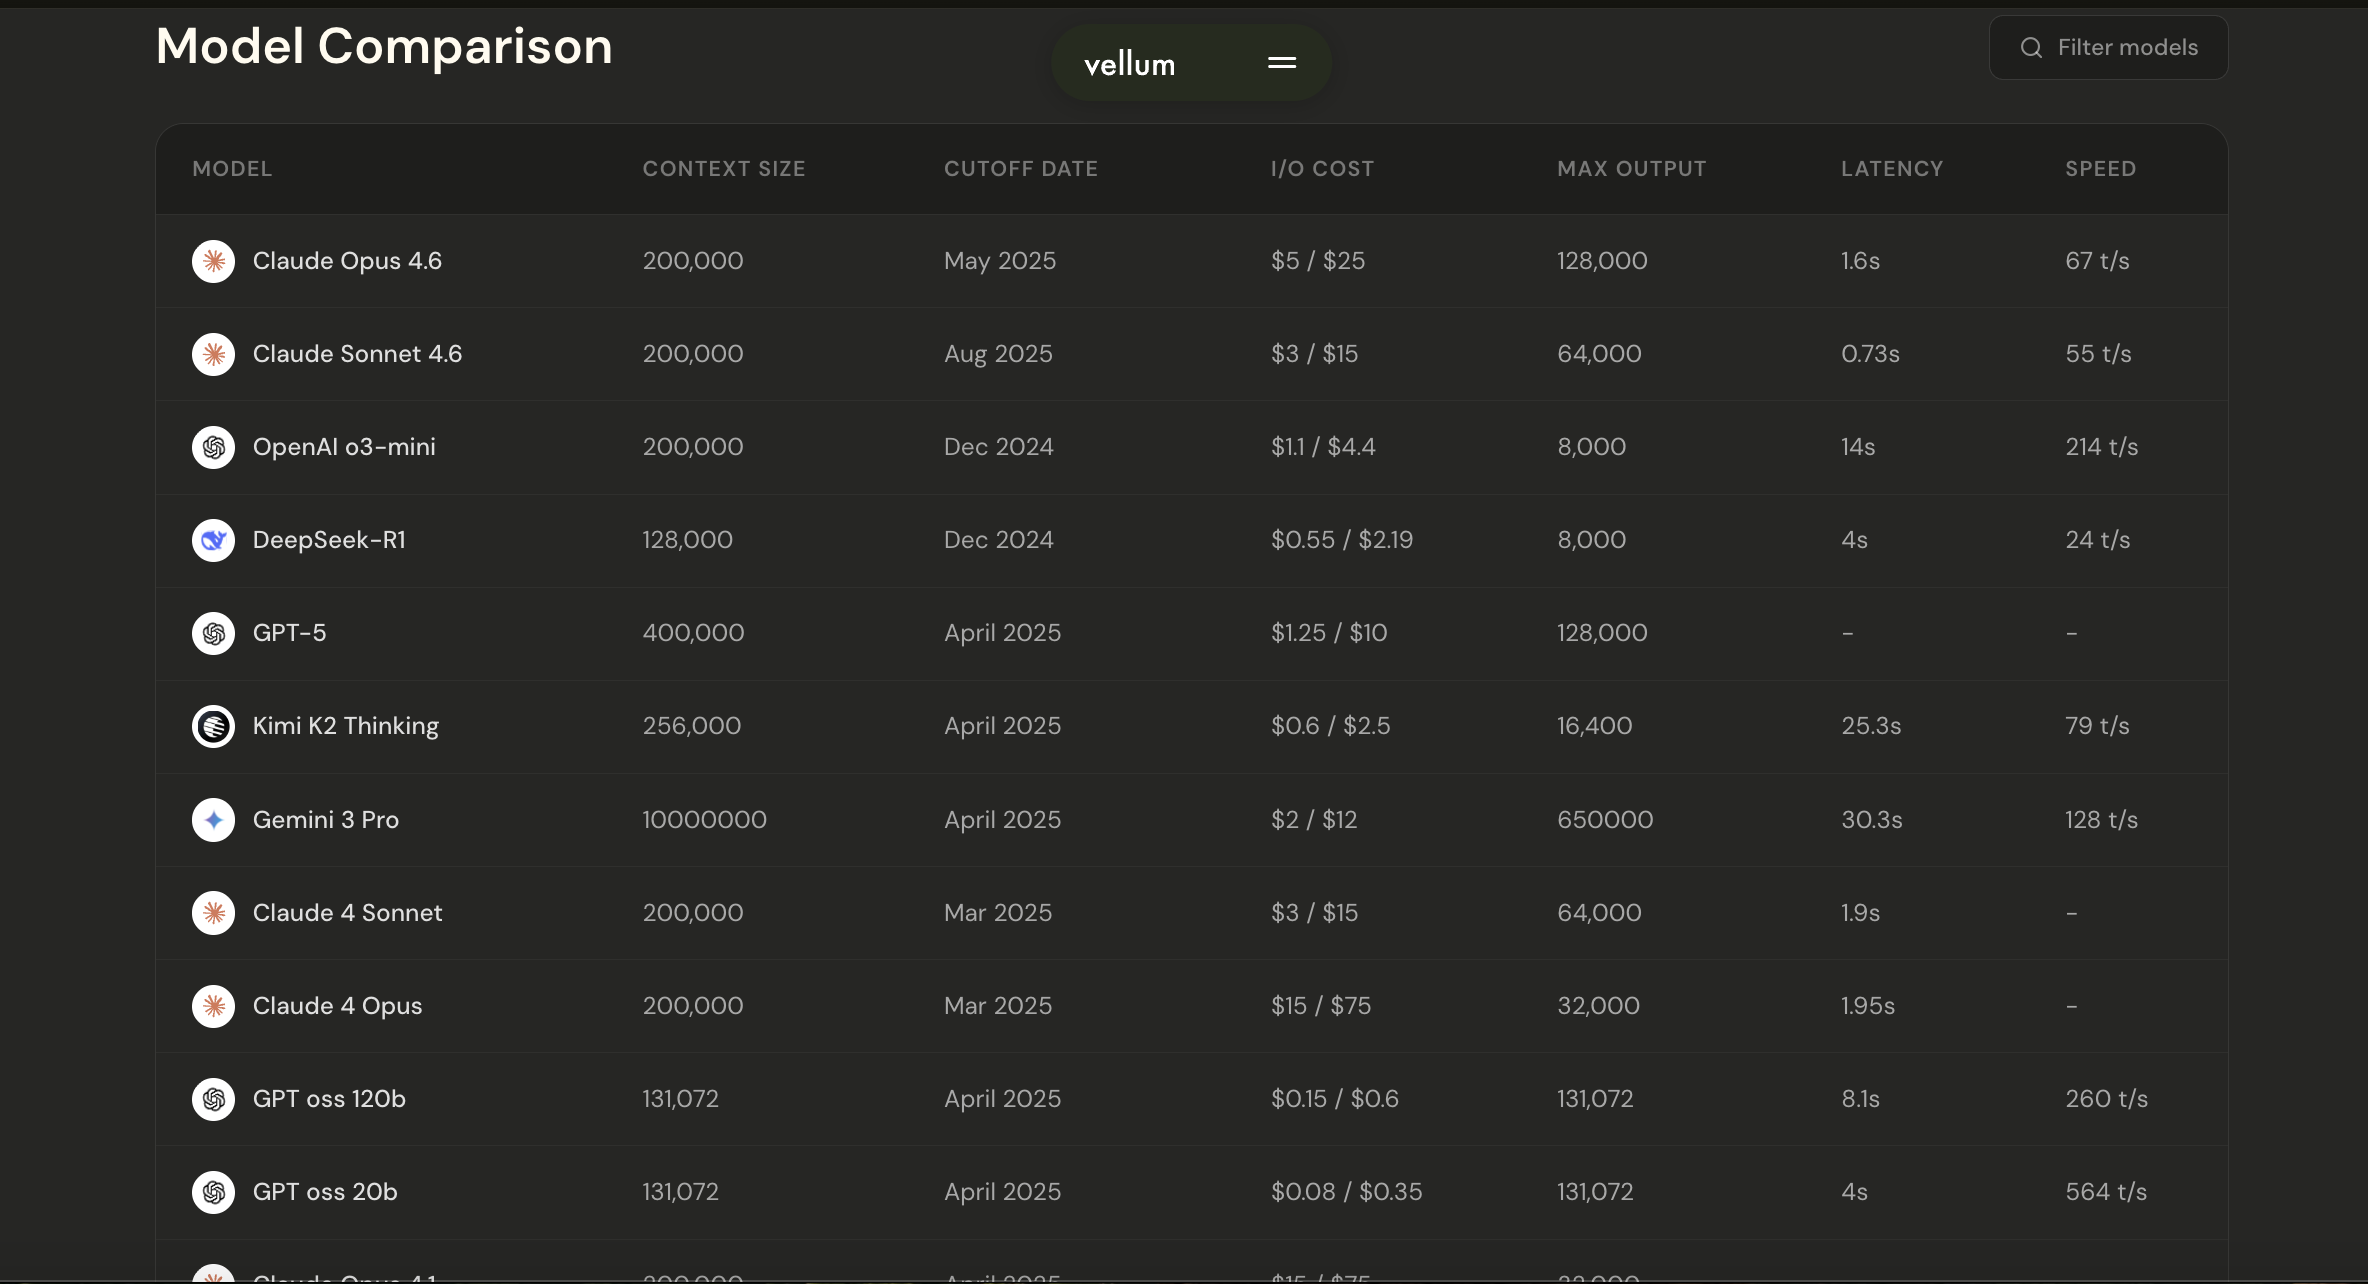Select the Claude 4 Opus model name
The image size is (2368, 1284).
337,1006
